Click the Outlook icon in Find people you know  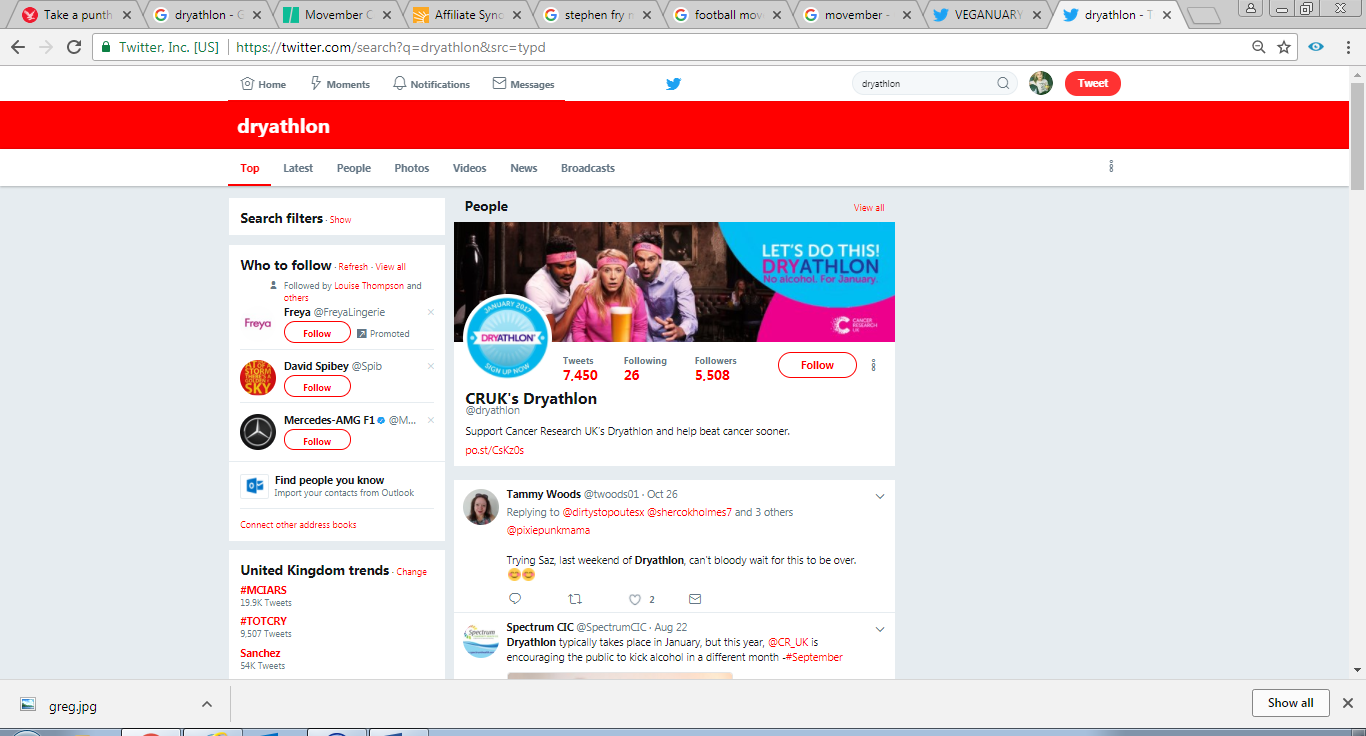(254, 486)
